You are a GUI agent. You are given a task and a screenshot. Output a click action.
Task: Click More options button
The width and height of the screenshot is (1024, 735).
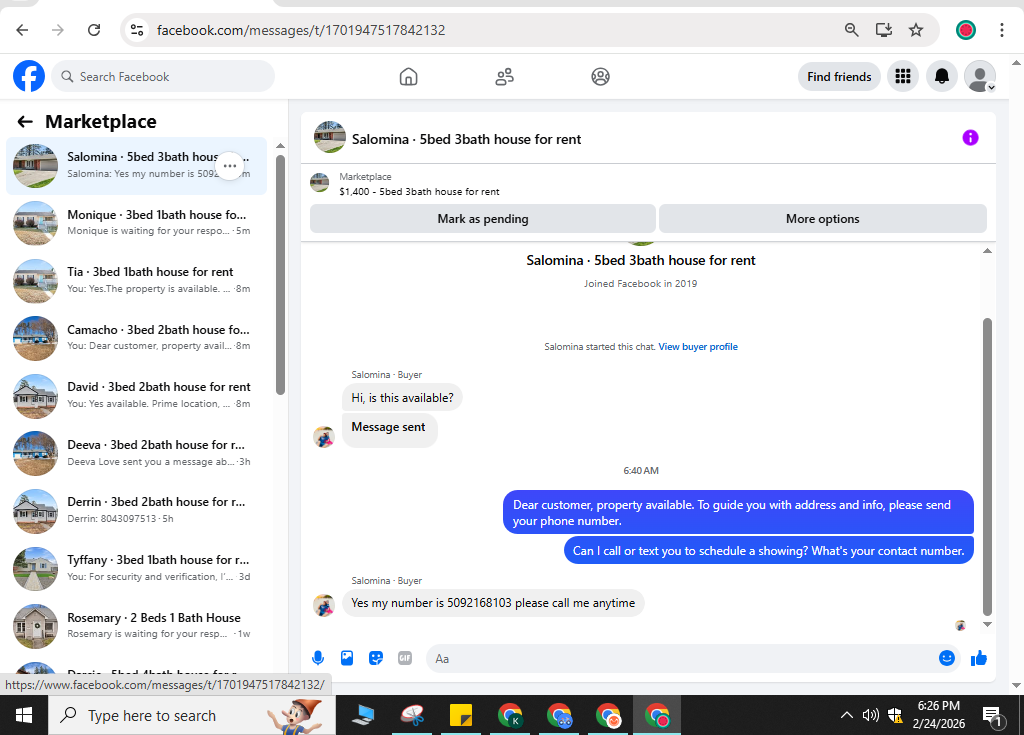point(823,219)
